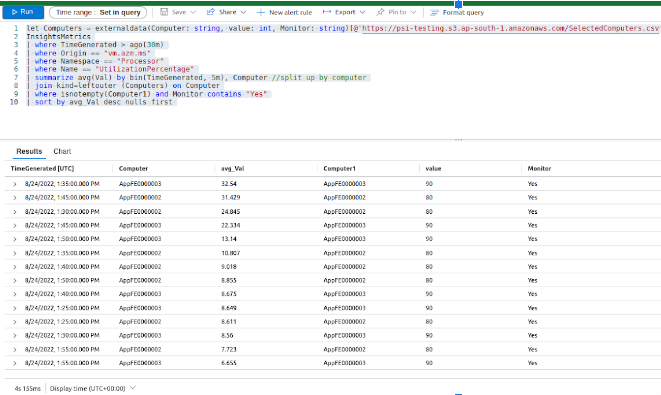The image size is (661, 395).
Task: Click the Computer1 column header
Action: point(339,168)
